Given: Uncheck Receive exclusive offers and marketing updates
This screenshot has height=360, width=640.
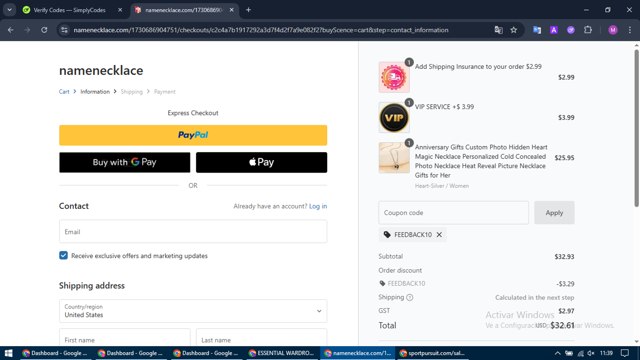Looking at the screenshot, I should (x=63, y=256).
